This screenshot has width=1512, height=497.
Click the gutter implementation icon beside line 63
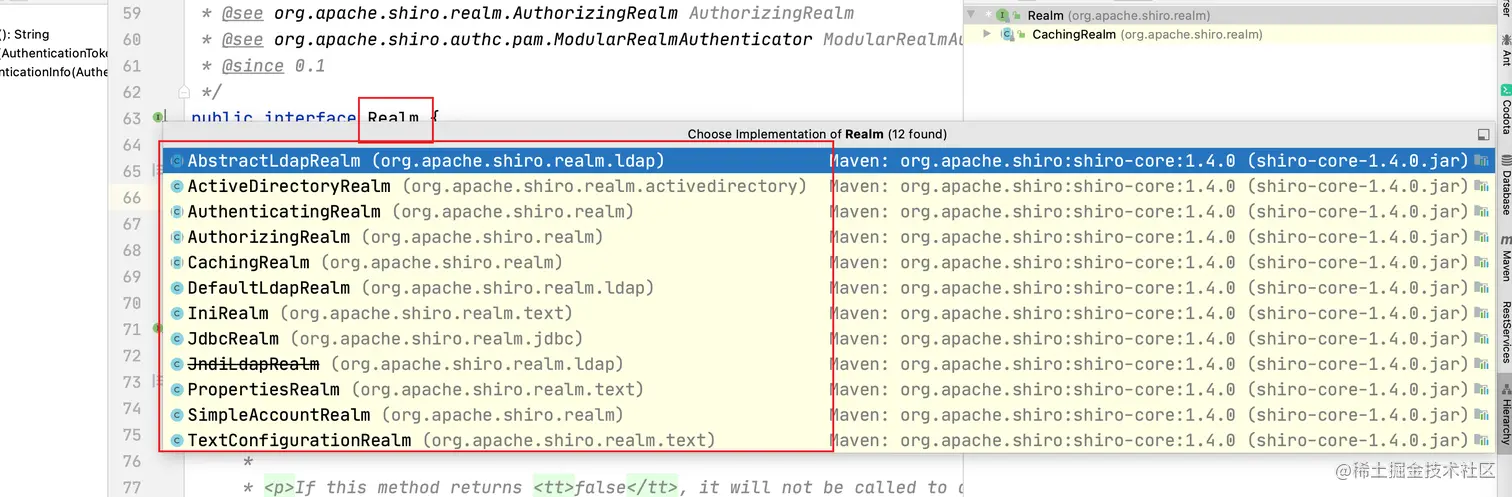pos(158,118)
